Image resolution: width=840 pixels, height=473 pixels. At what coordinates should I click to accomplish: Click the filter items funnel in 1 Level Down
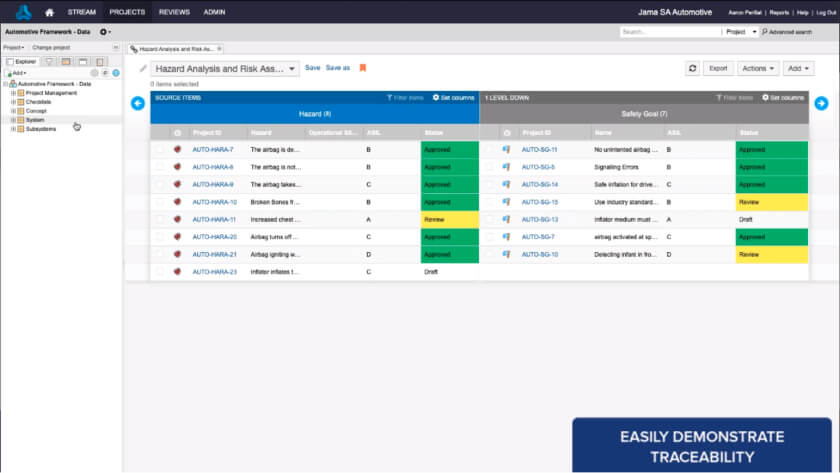pos(733,98)
